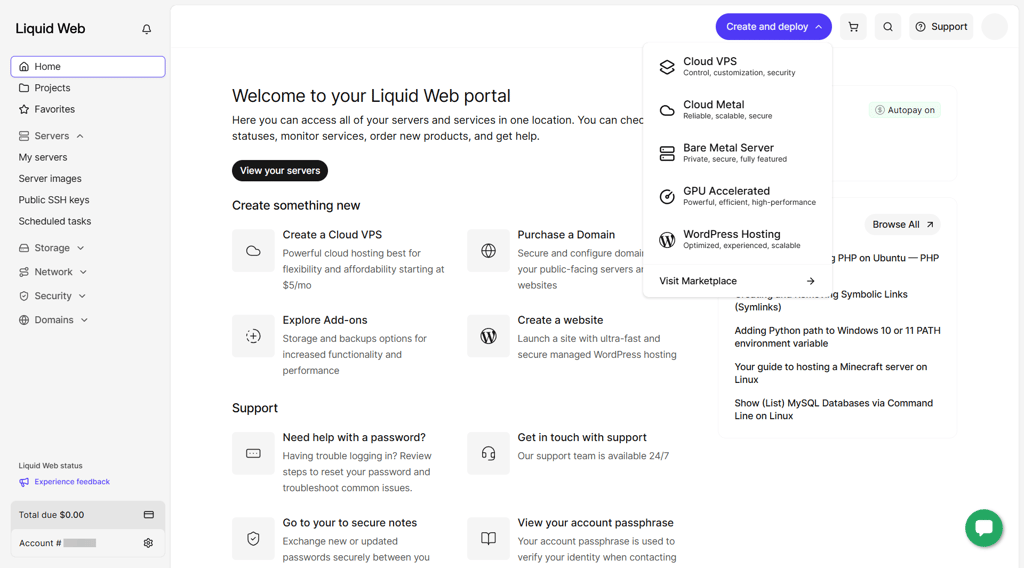Collapse the Servers sidebar section
The width and height of the screenshot is (1024, 568).
pos(80,136)
